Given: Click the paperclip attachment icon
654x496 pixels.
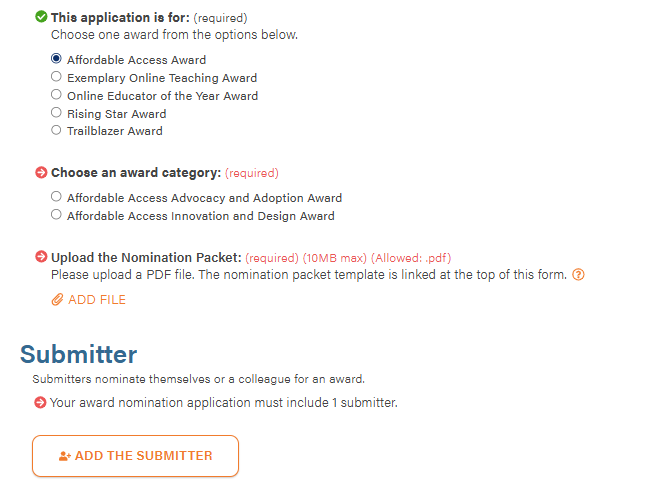Looking at the screenshot, I should pos(57,300).
